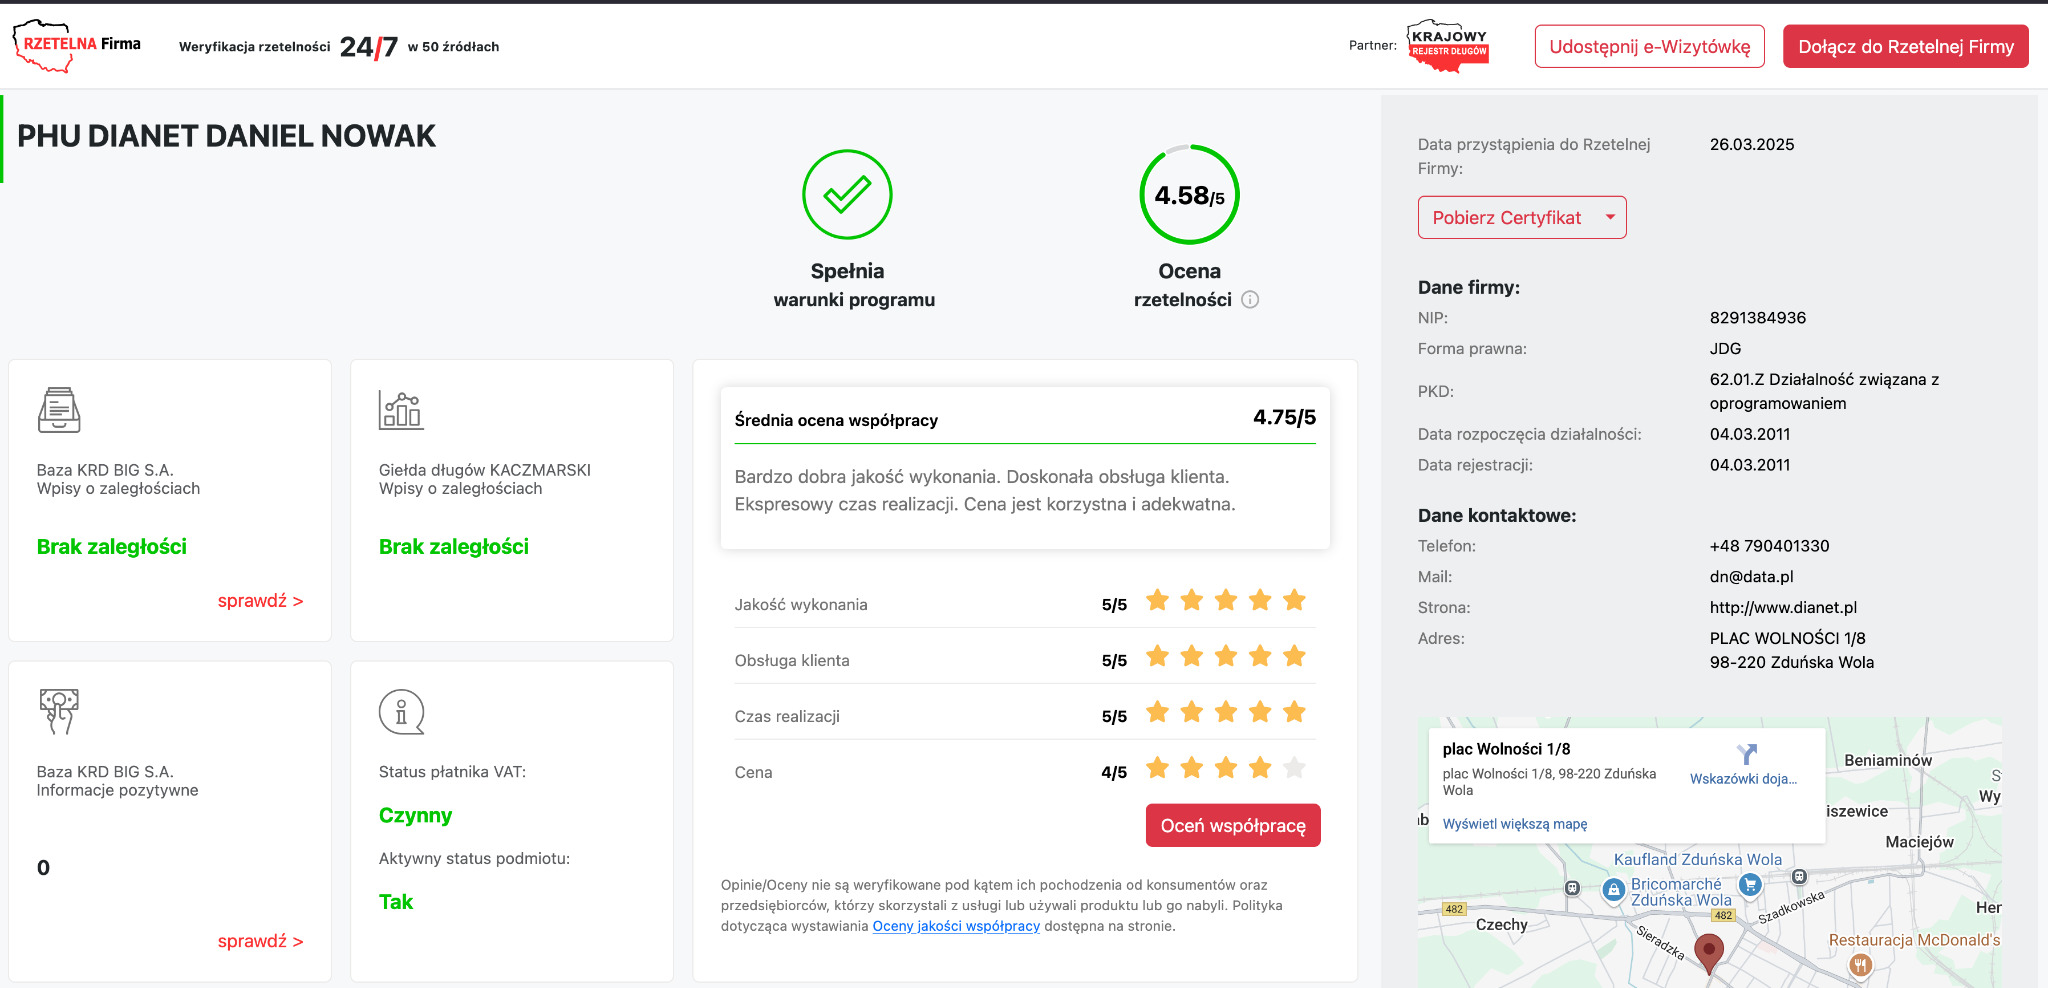Click the map directions arrow icon

click(1746, 754)
